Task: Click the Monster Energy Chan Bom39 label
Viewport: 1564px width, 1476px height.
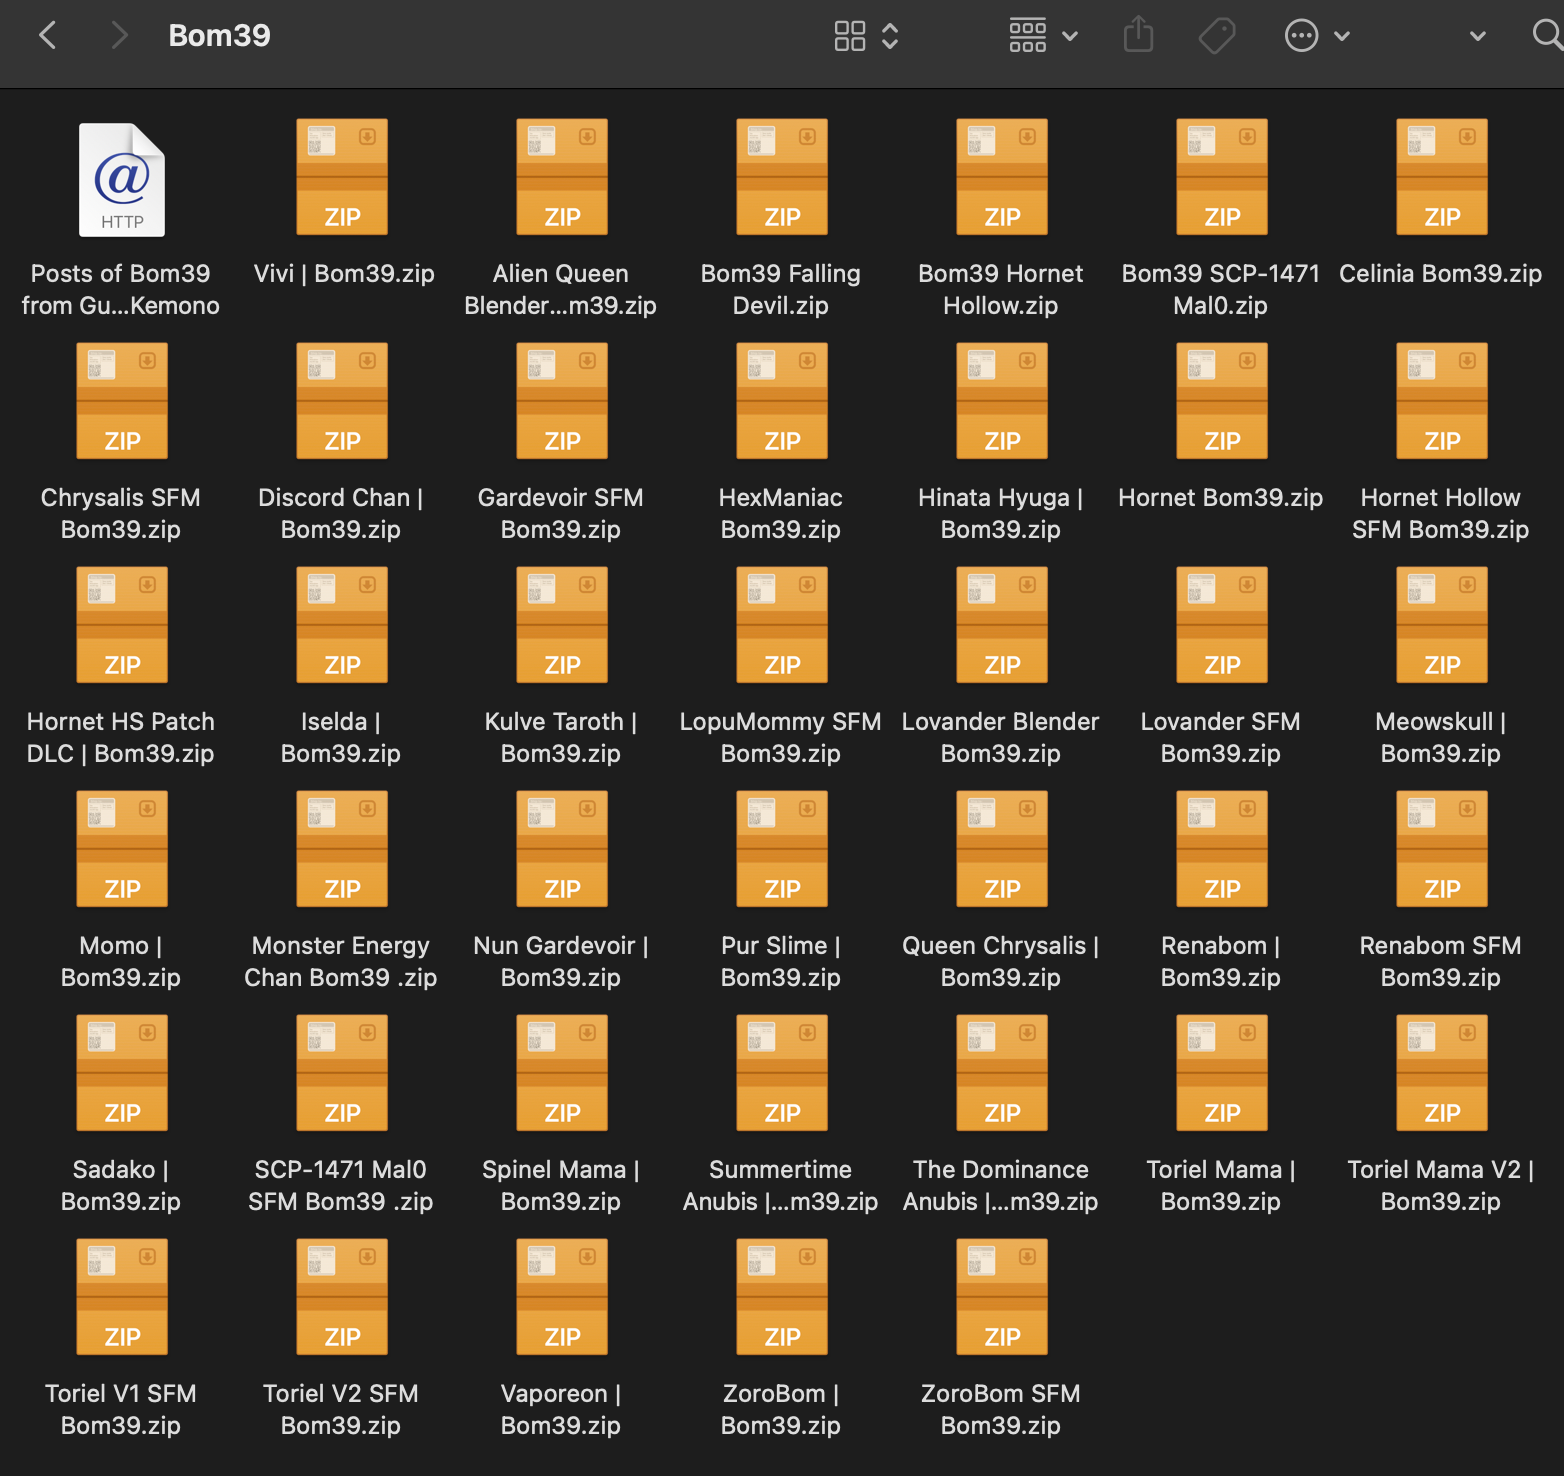Action: [x=341, y=962]
